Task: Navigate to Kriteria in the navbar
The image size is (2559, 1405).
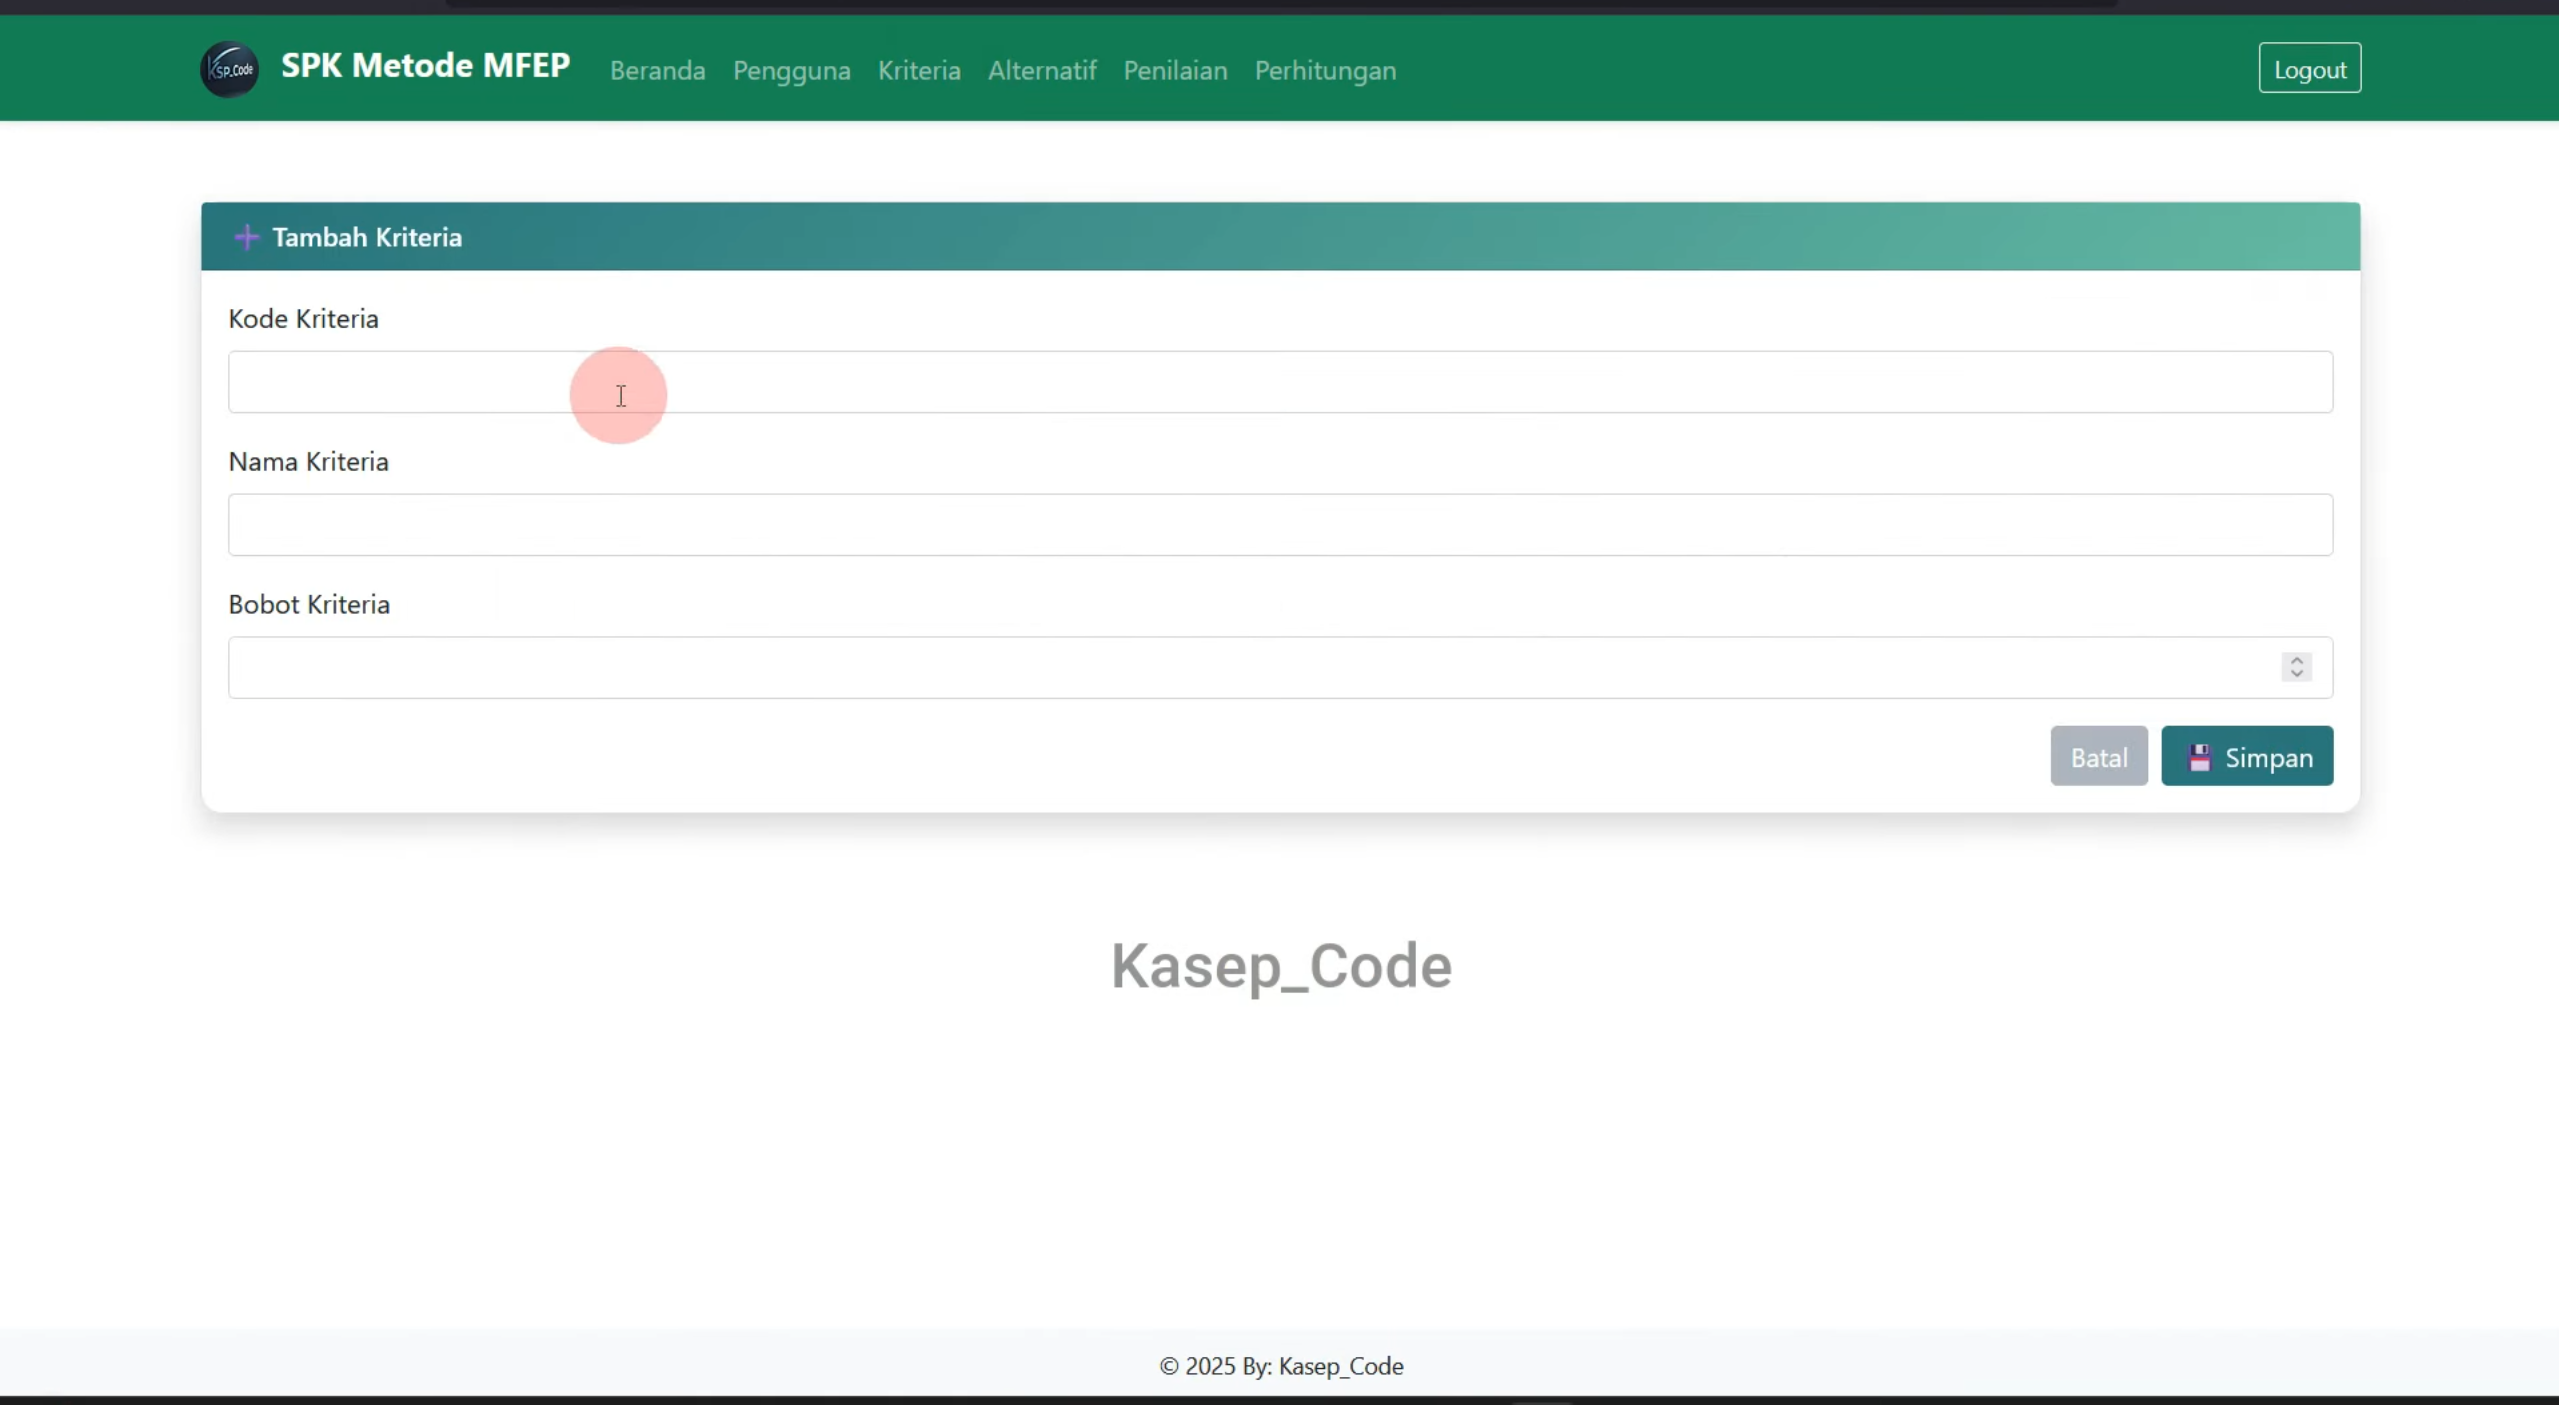Action: (x=919, y=70)
